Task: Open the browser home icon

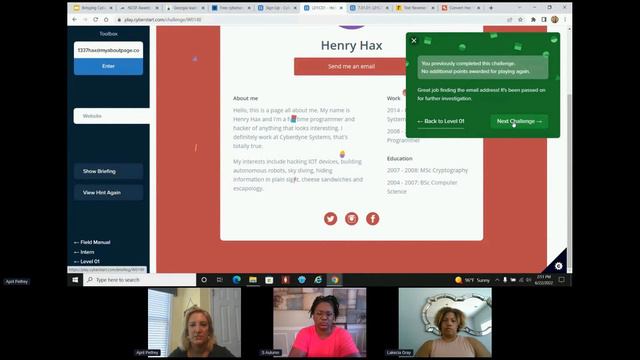Action: click(106, 20)
